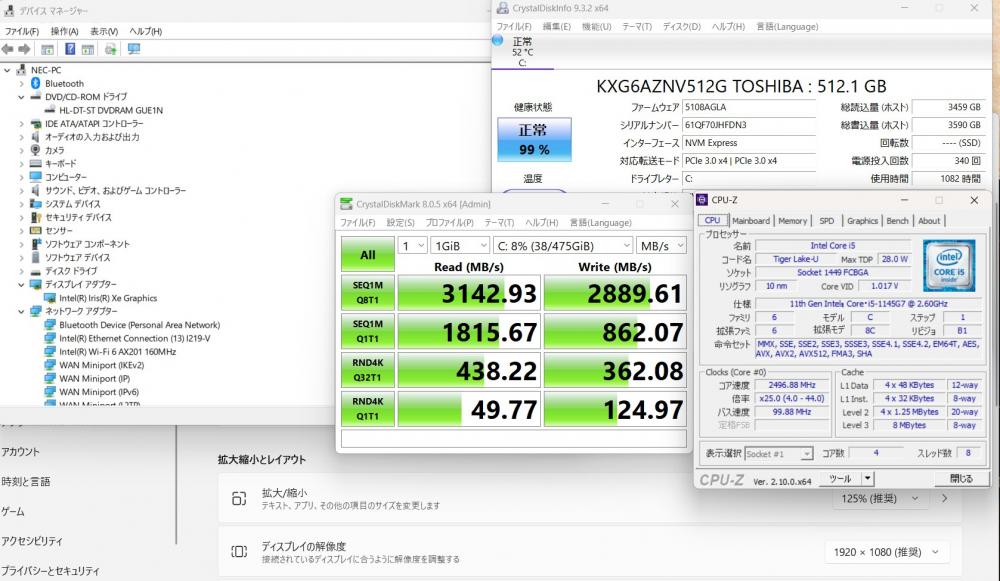Image resolution: width=1000 pixels, height=581 pixels.
Task: Select the folder icon beside システム デバイス
Action: (x=36, y=204)
